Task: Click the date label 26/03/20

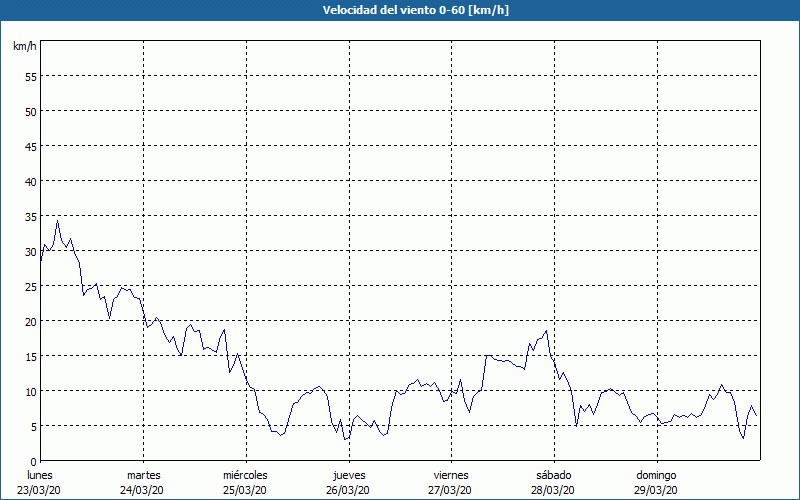Action: point(348,490)
